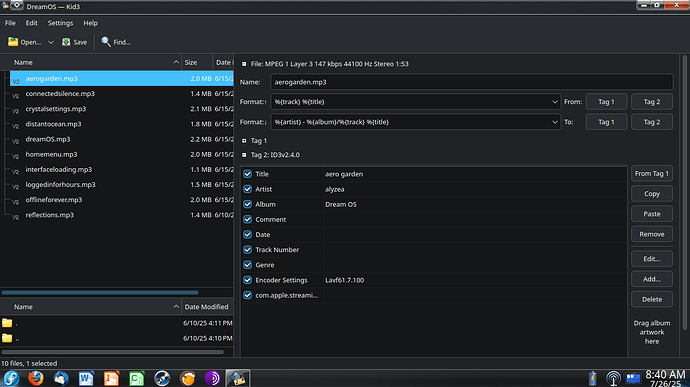The image size is (690, 387).
Task: Click the Delete button
Action: click(x=652, y=299)
